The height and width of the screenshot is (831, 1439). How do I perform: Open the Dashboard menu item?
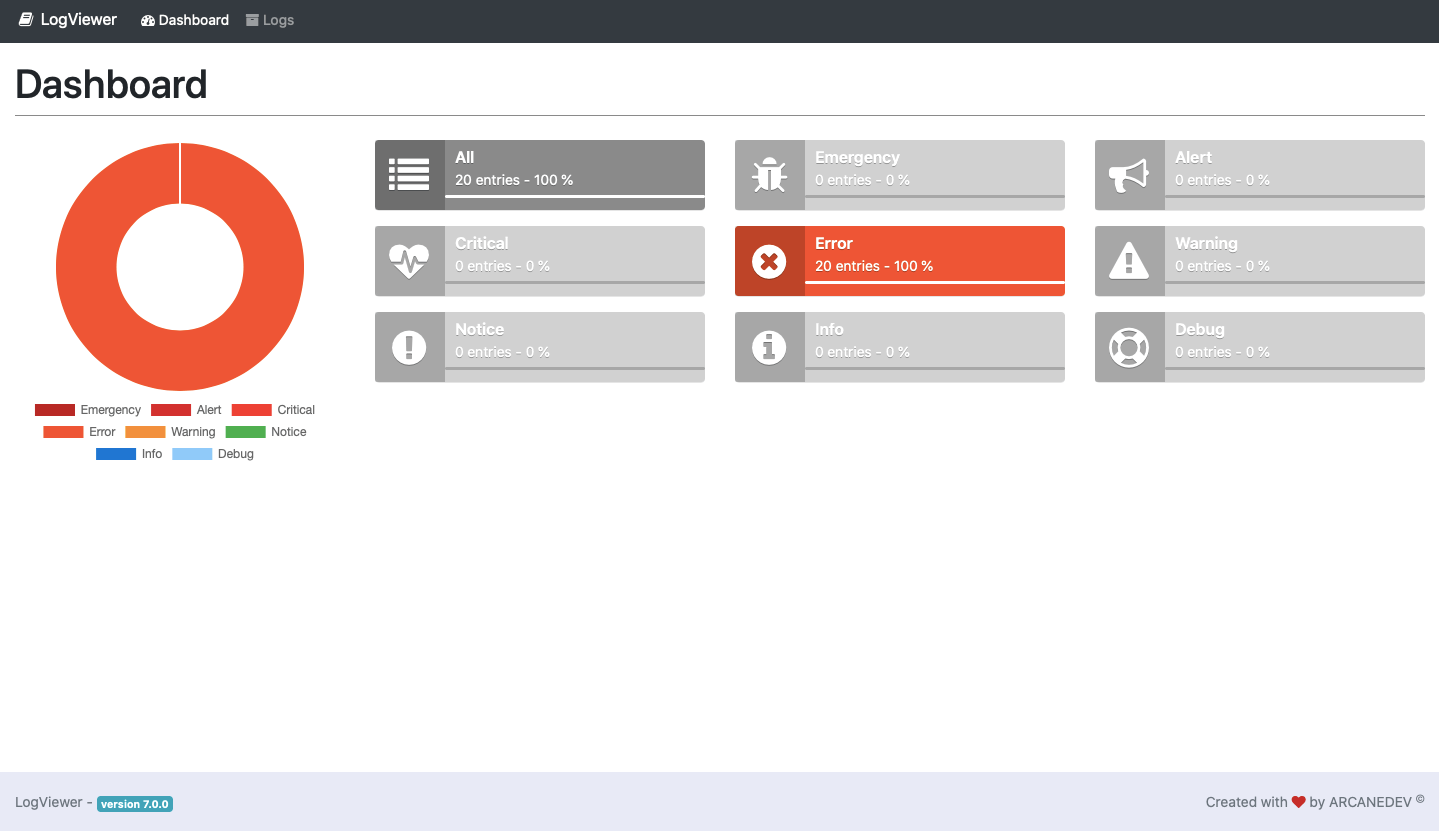click(185, 20)
